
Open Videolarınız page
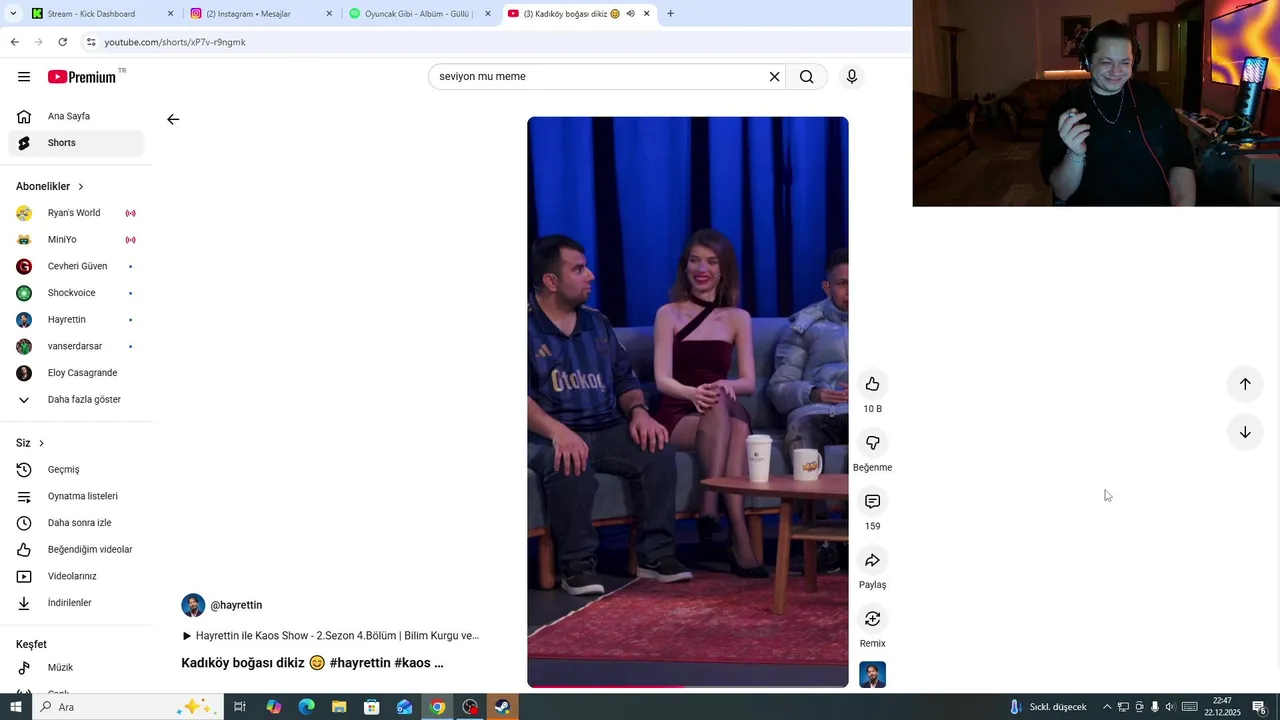click(76, 576)
